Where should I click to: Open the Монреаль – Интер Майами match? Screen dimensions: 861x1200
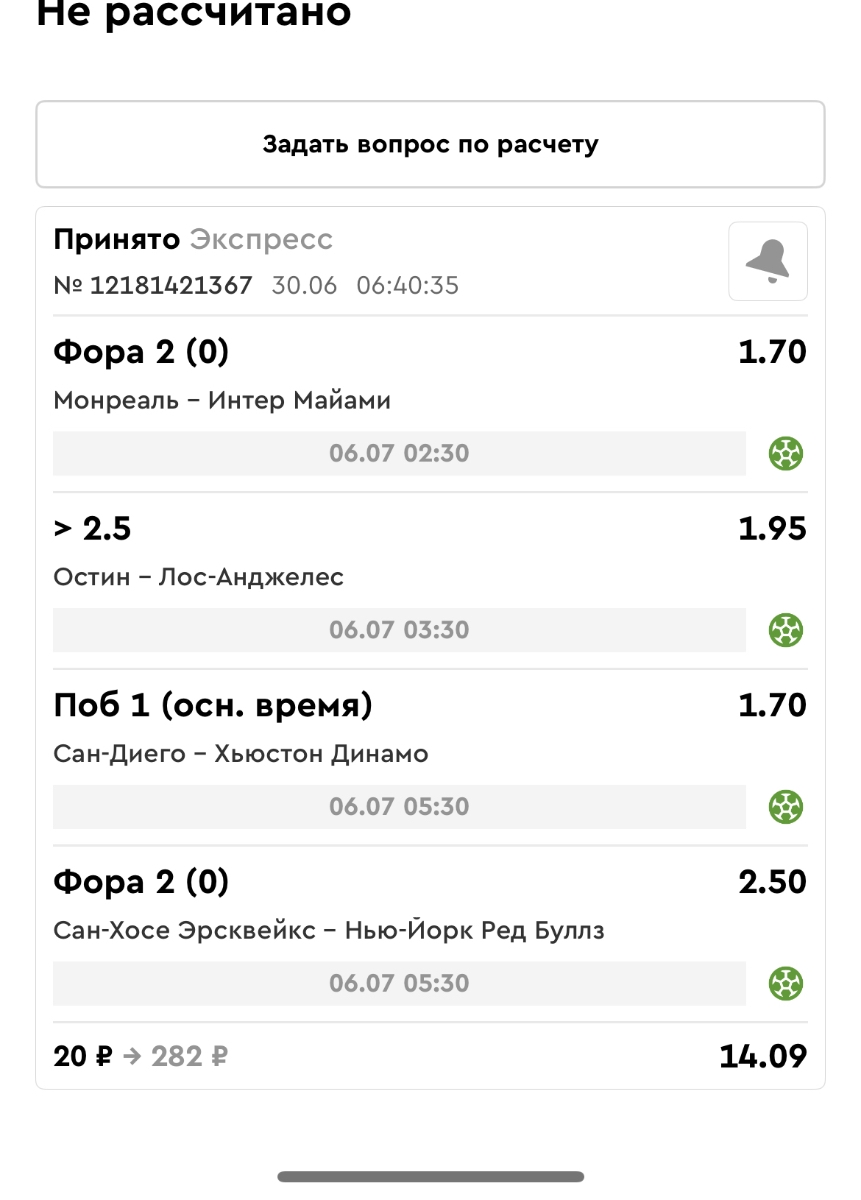pos(222,401)
